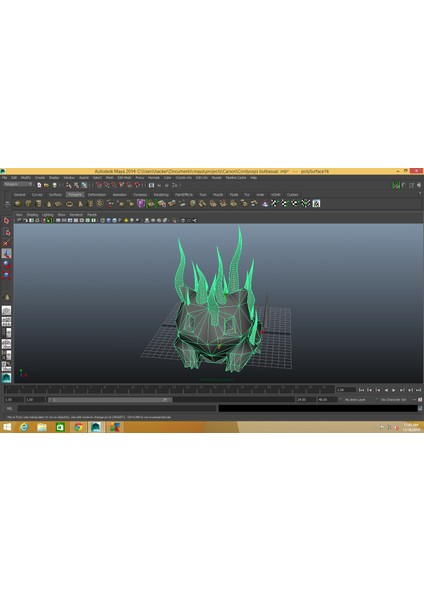Go to the end of playback range
424x600 pixels.
[418, 390]
